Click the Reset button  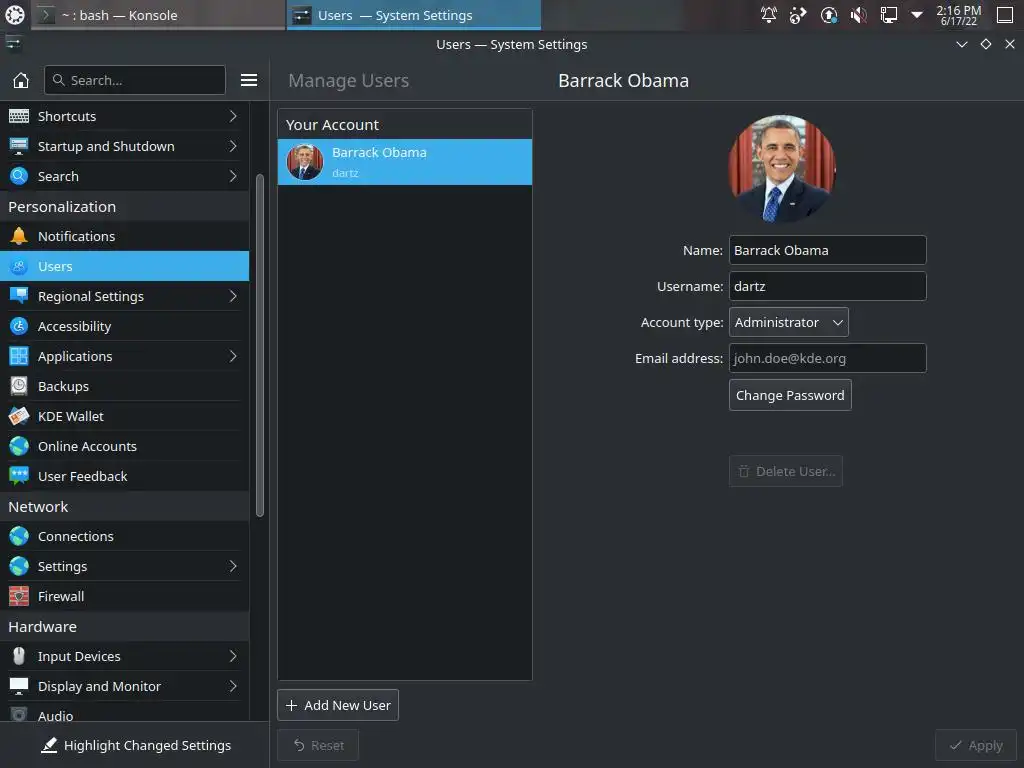point(318,745)
